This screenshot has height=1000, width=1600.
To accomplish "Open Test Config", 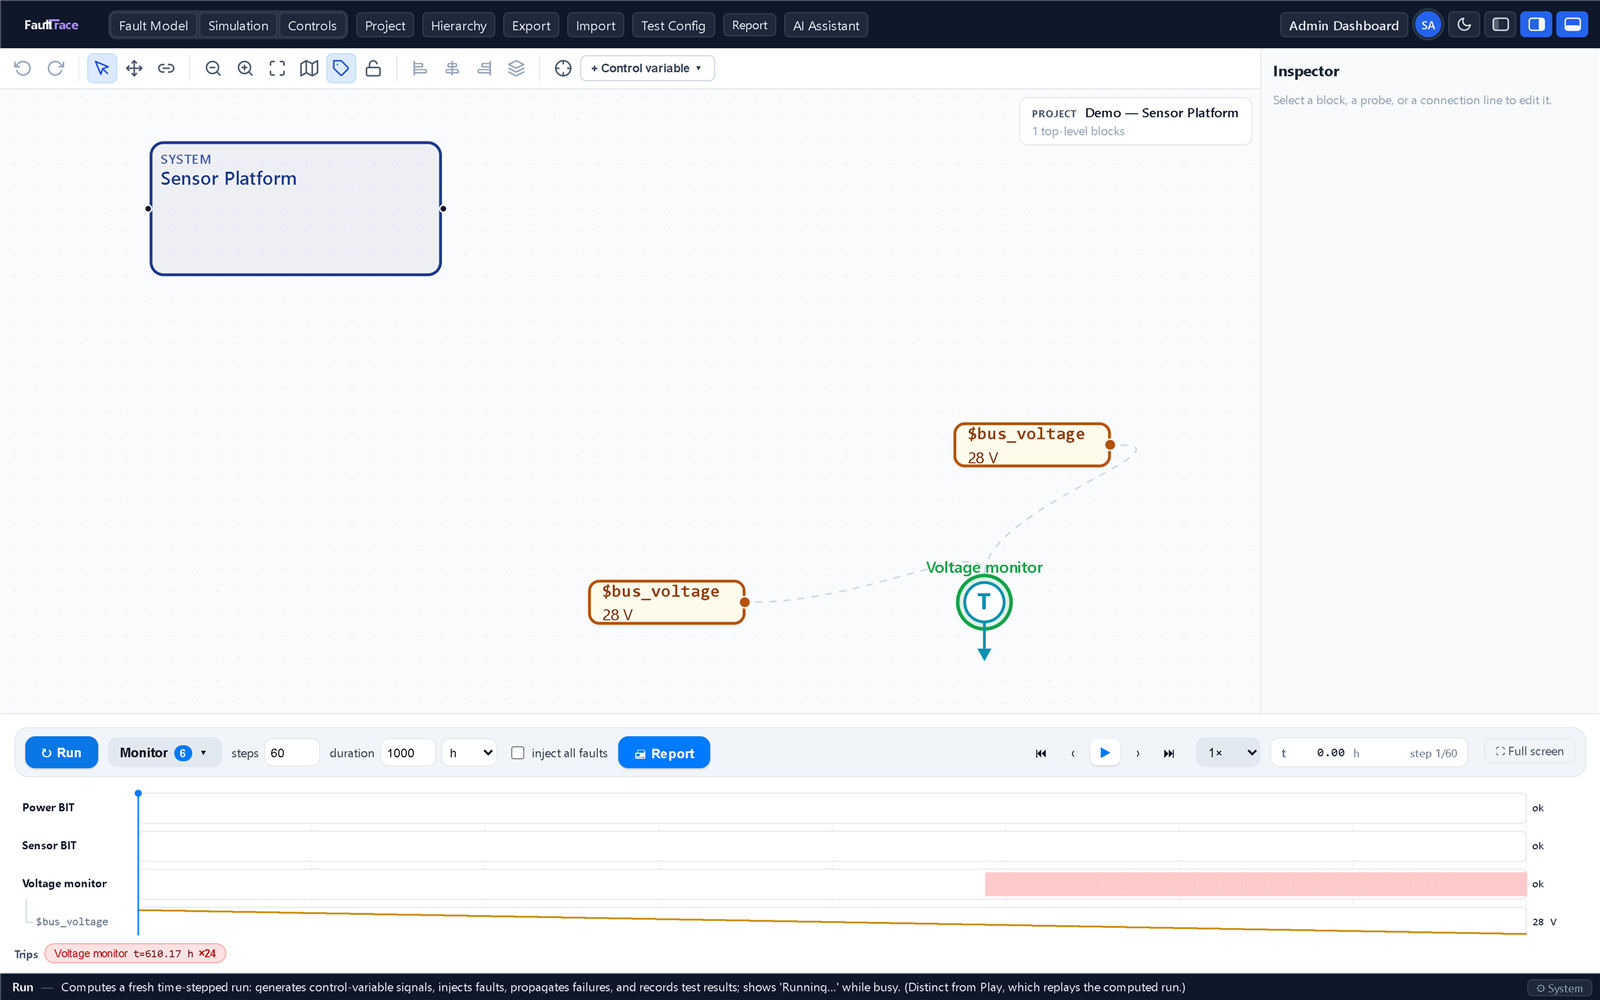I will point(673,25).
